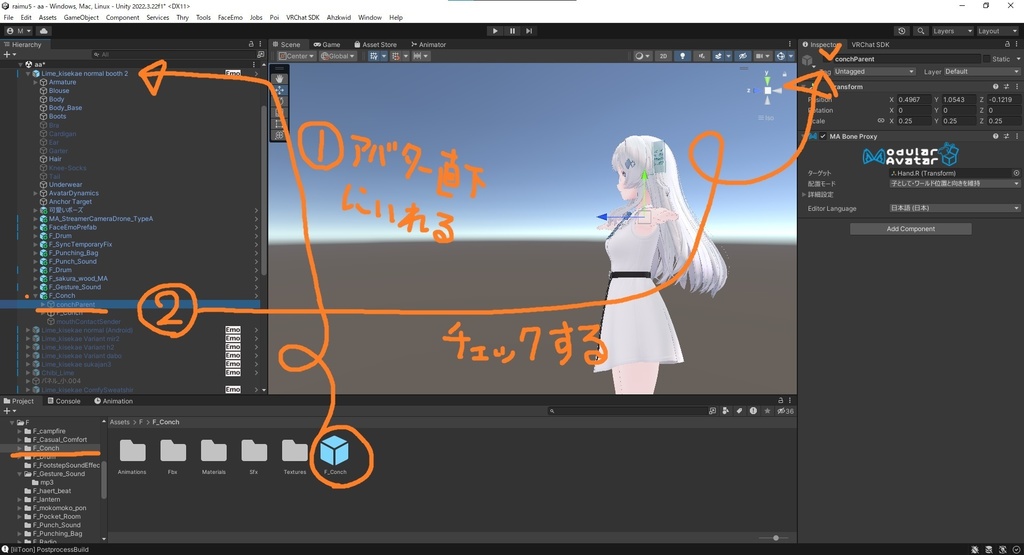
Task: Open snap increment settings icon
Action: click(420, 56)
